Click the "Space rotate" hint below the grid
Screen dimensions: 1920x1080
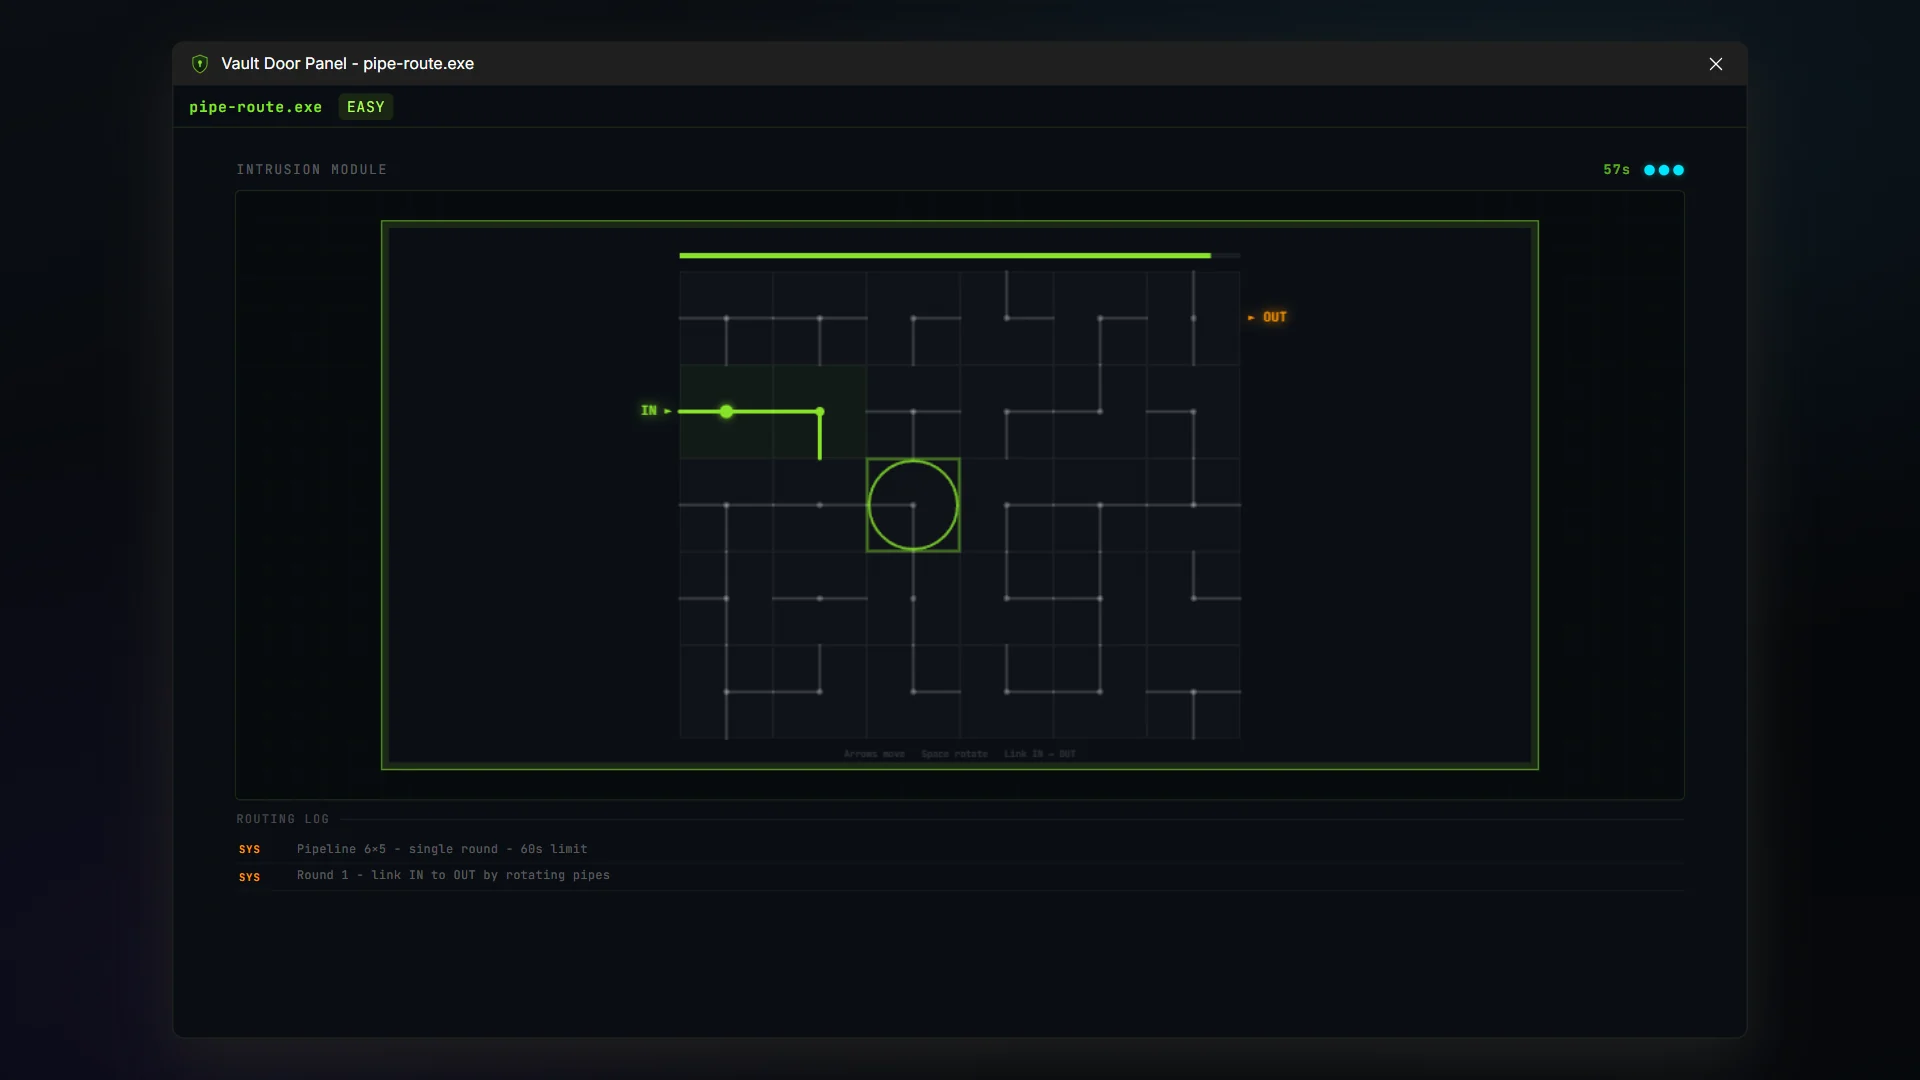[x=954, y=754]
